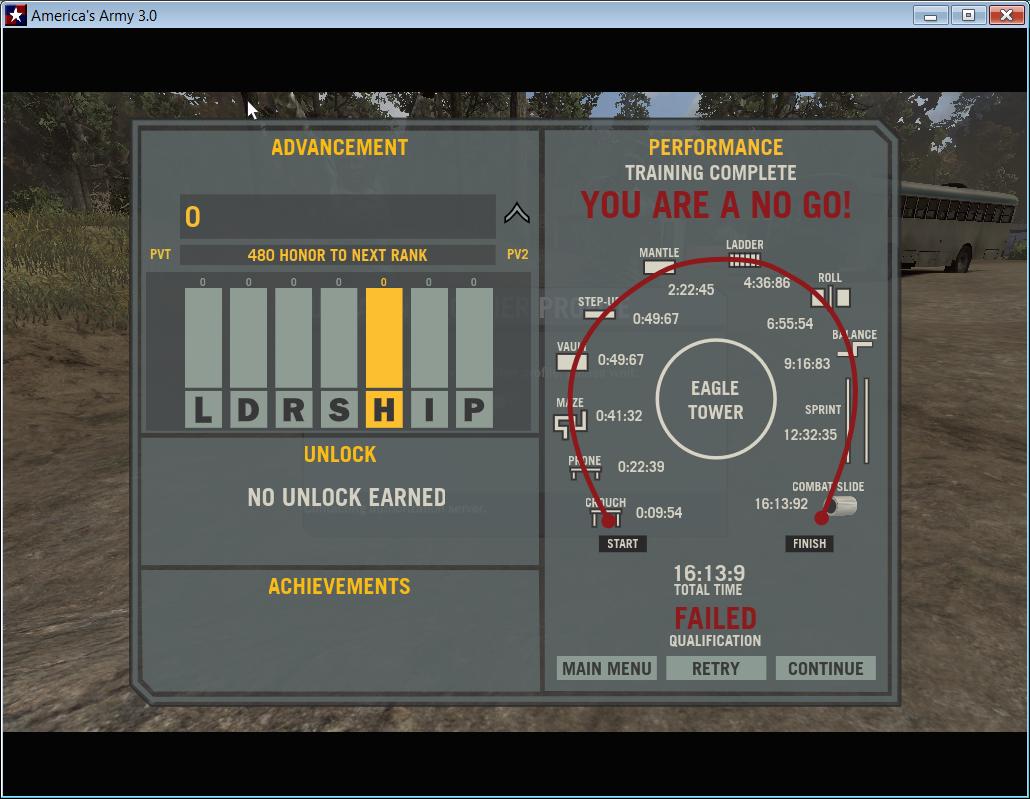Select the L value letter tile
The image size is (1030, 799).
click(x=203, y=409)
